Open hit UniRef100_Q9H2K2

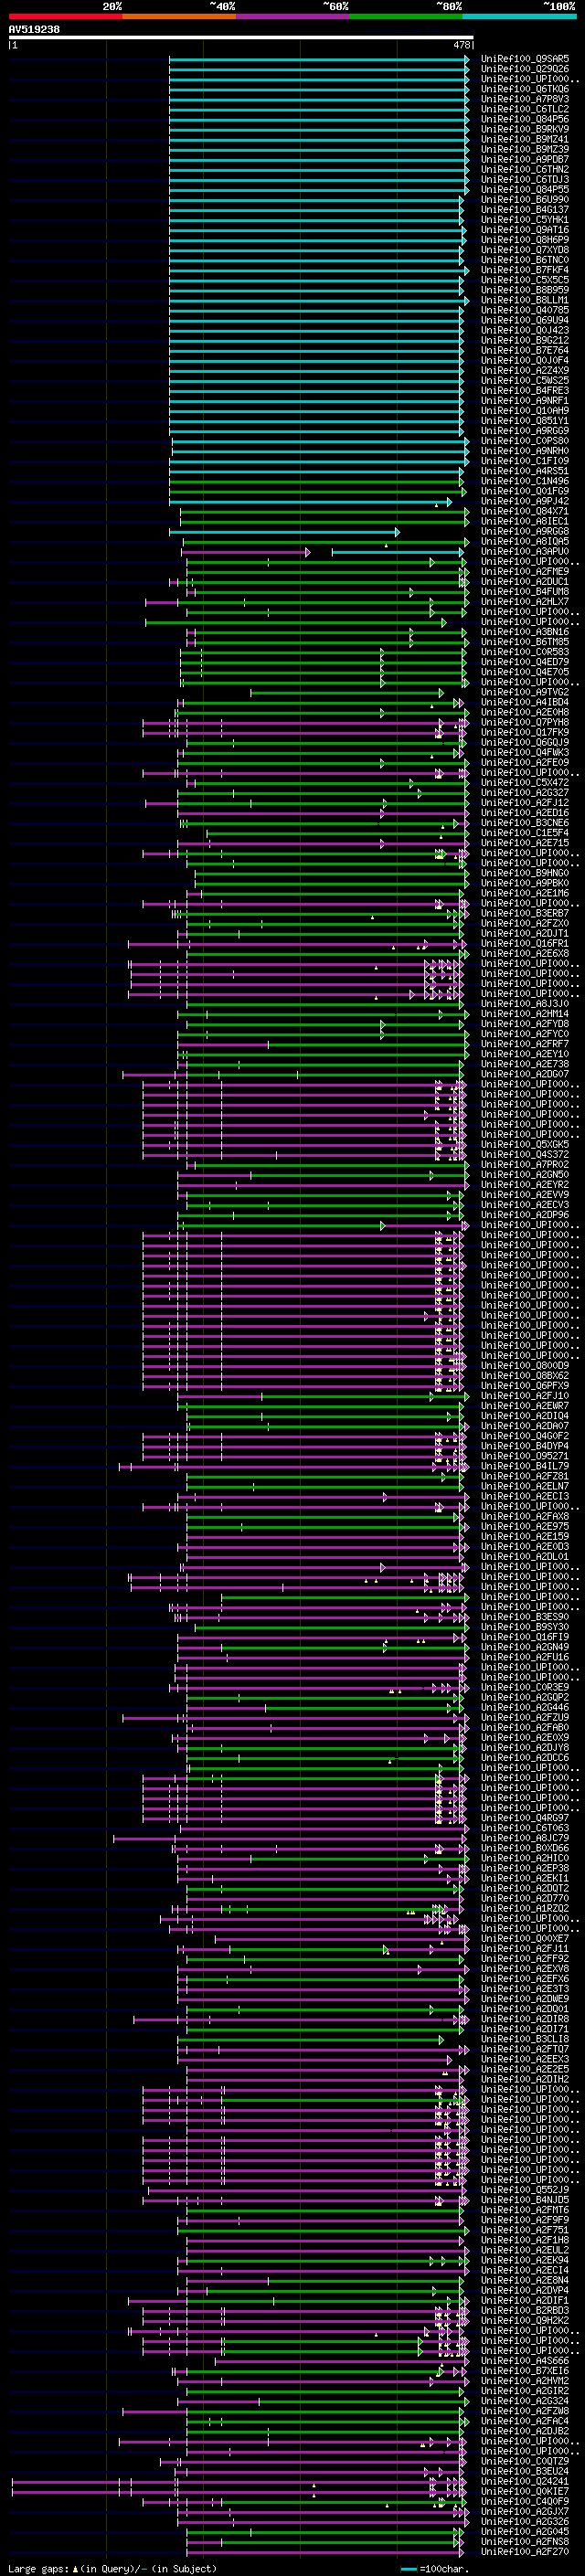(x=525, y=2321)
